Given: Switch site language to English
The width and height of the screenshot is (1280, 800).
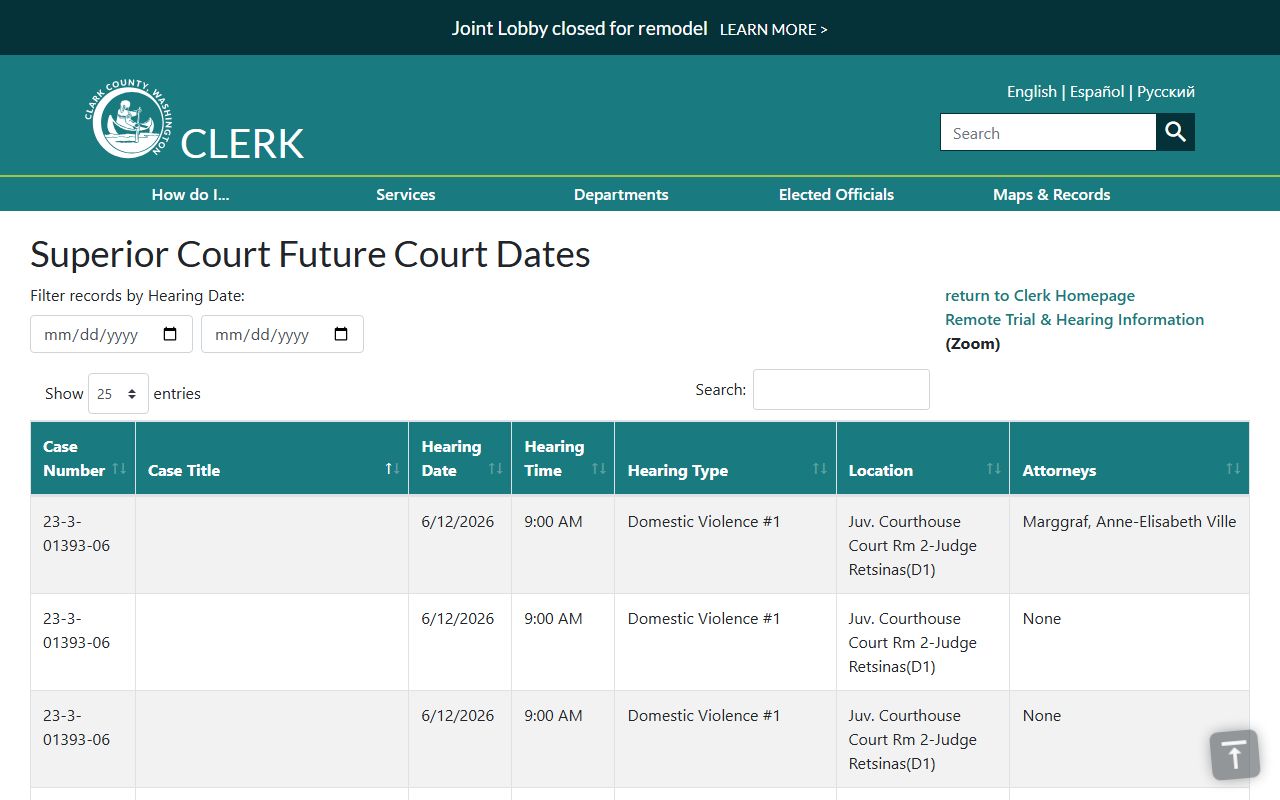Looking at the screenshot, I should (x=1032, y=92).
